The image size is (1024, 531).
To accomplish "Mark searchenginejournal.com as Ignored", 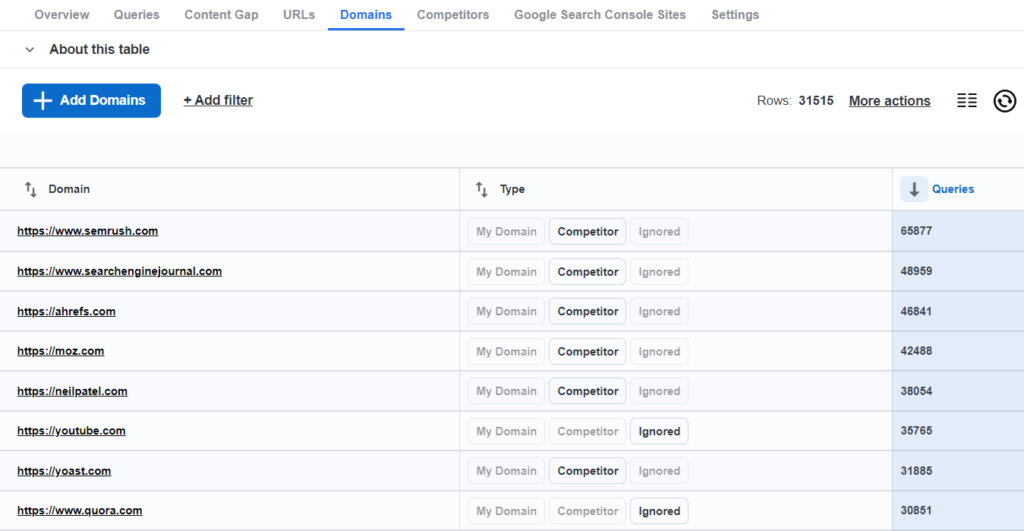I will click(659, 272).
